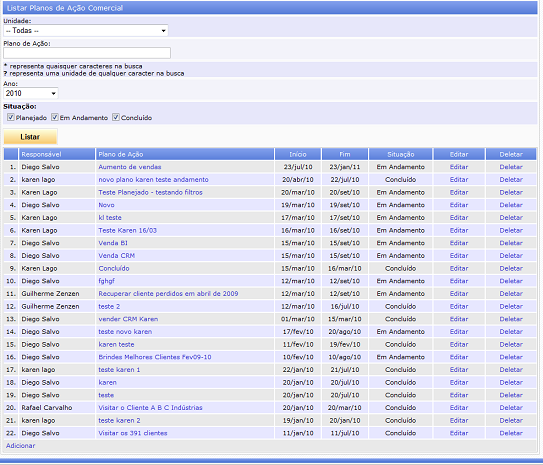
Task: Open Brindes Melhores Clientes Fev09-10 plan
Action: pyautogui.click(x=155, y=357)
